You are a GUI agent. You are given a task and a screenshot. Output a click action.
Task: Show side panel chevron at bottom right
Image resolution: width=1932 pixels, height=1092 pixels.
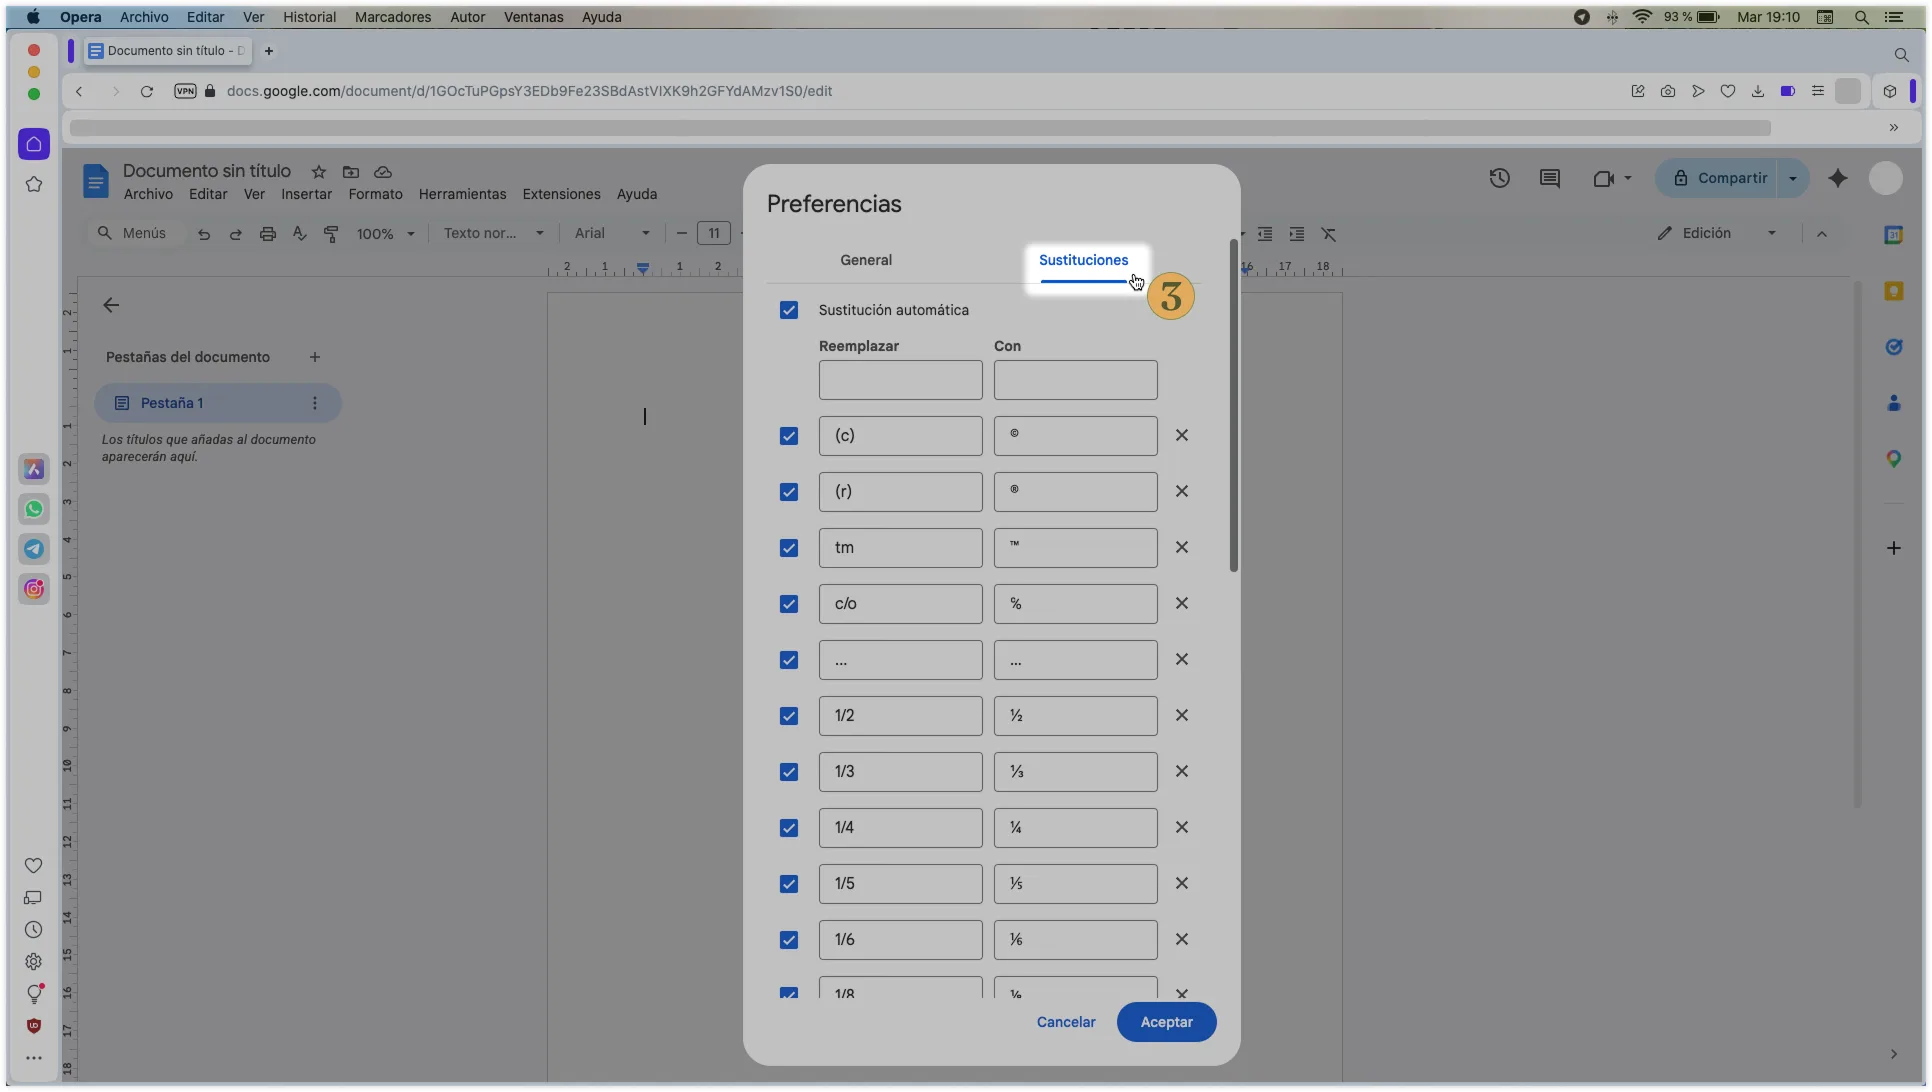pos(1893,1054)
